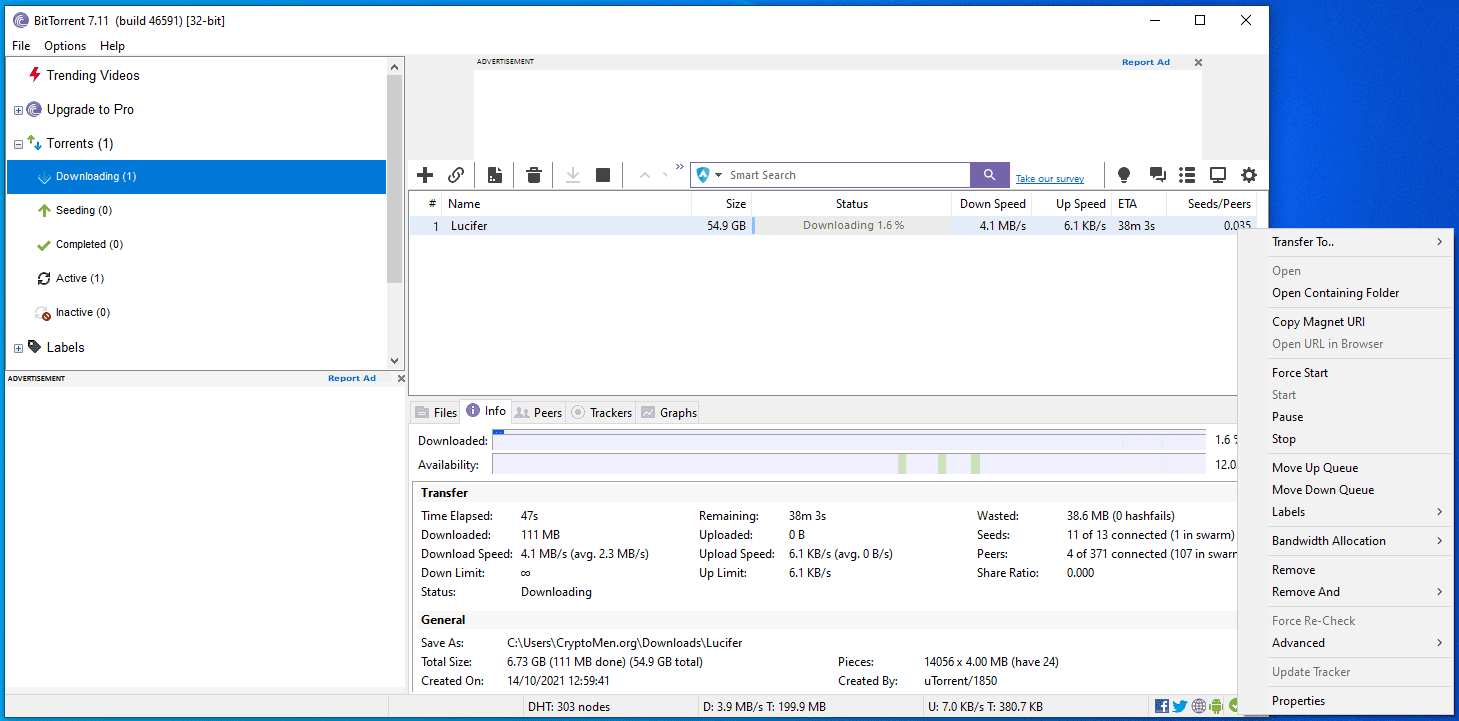Click the Twitter bird icon in status bar
This screenshot has height=721, width=1459.
(1180, 706)
